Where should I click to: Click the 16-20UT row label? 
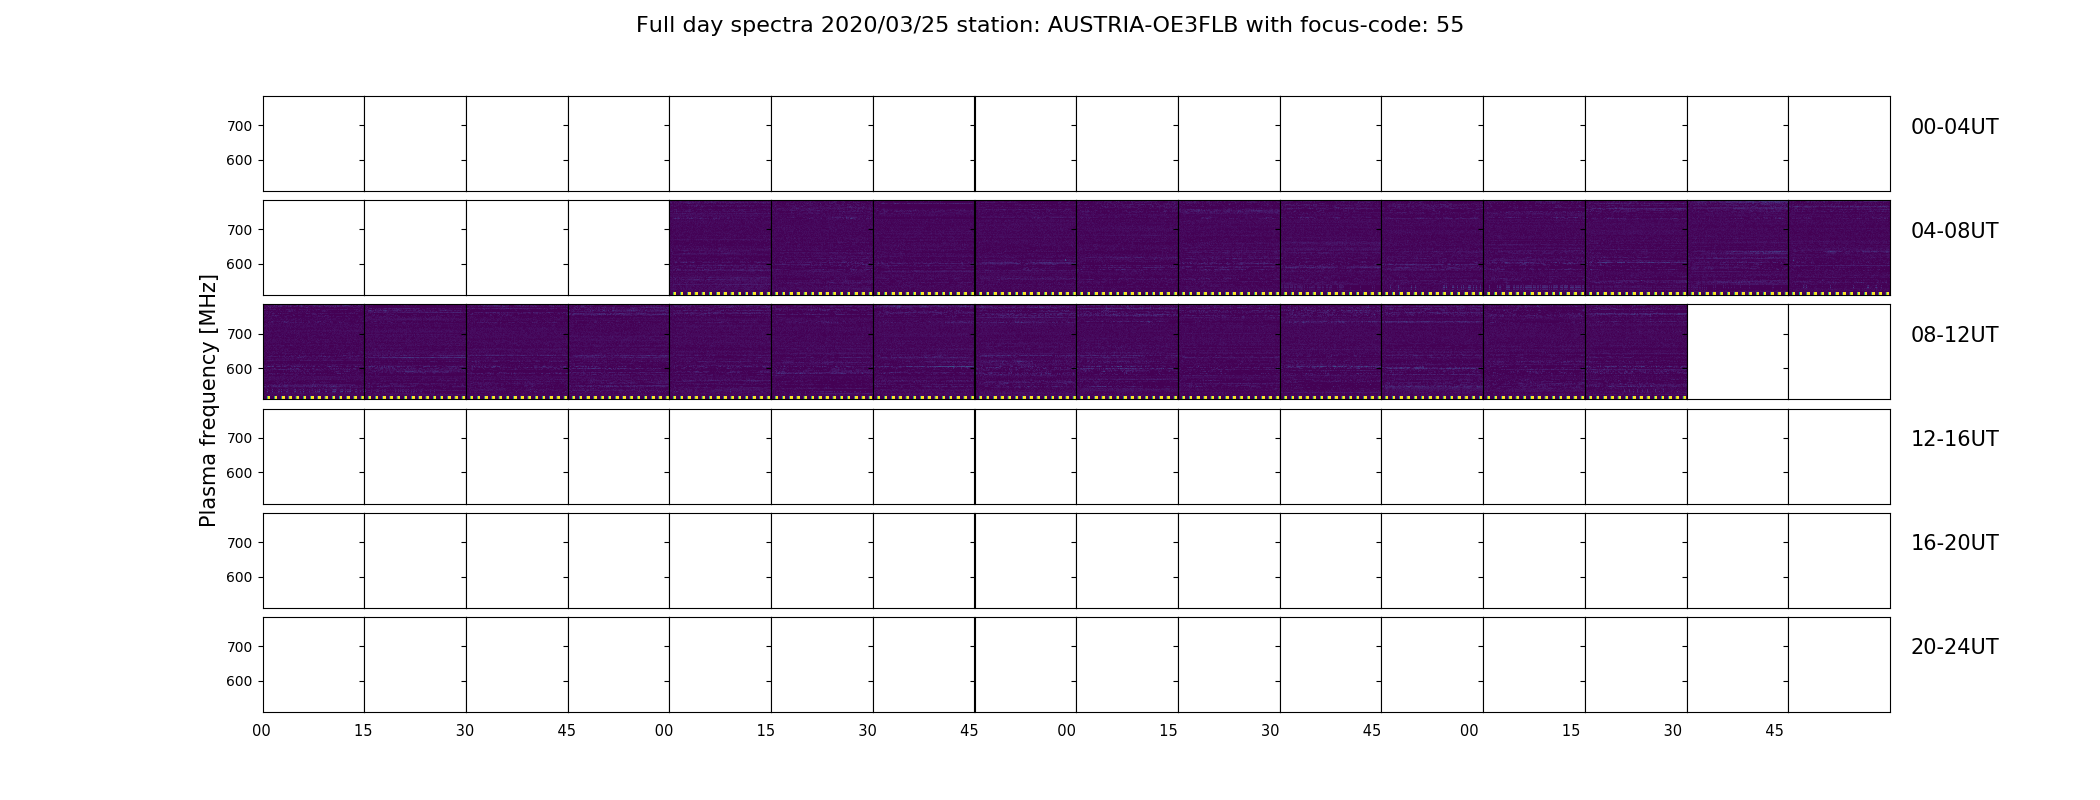[x=1954, y=543]
